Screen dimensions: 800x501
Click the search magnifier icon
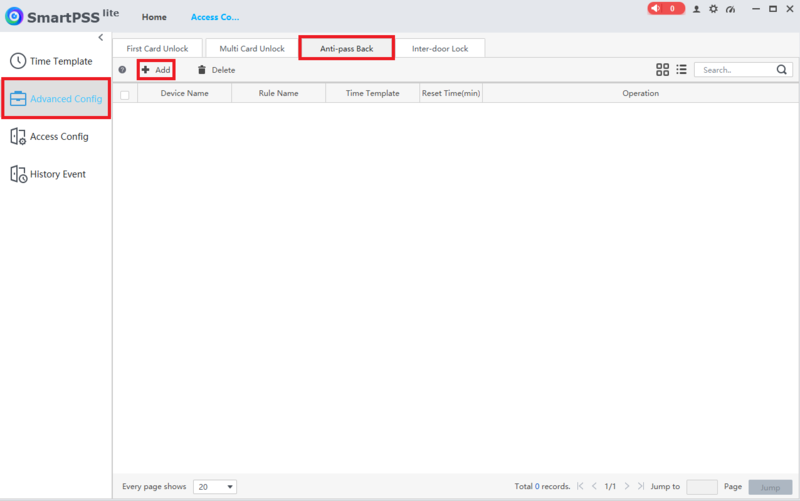782,69
